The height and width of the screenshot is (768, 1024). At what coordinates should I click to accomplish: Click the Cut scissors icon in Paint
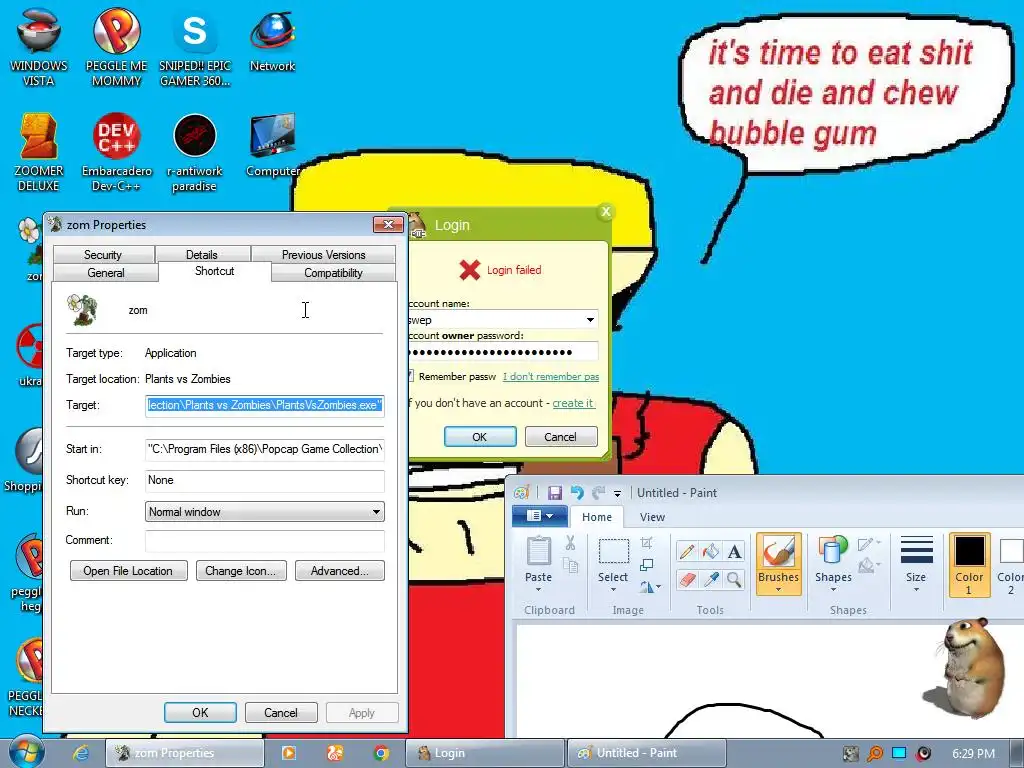click(570, 543)
